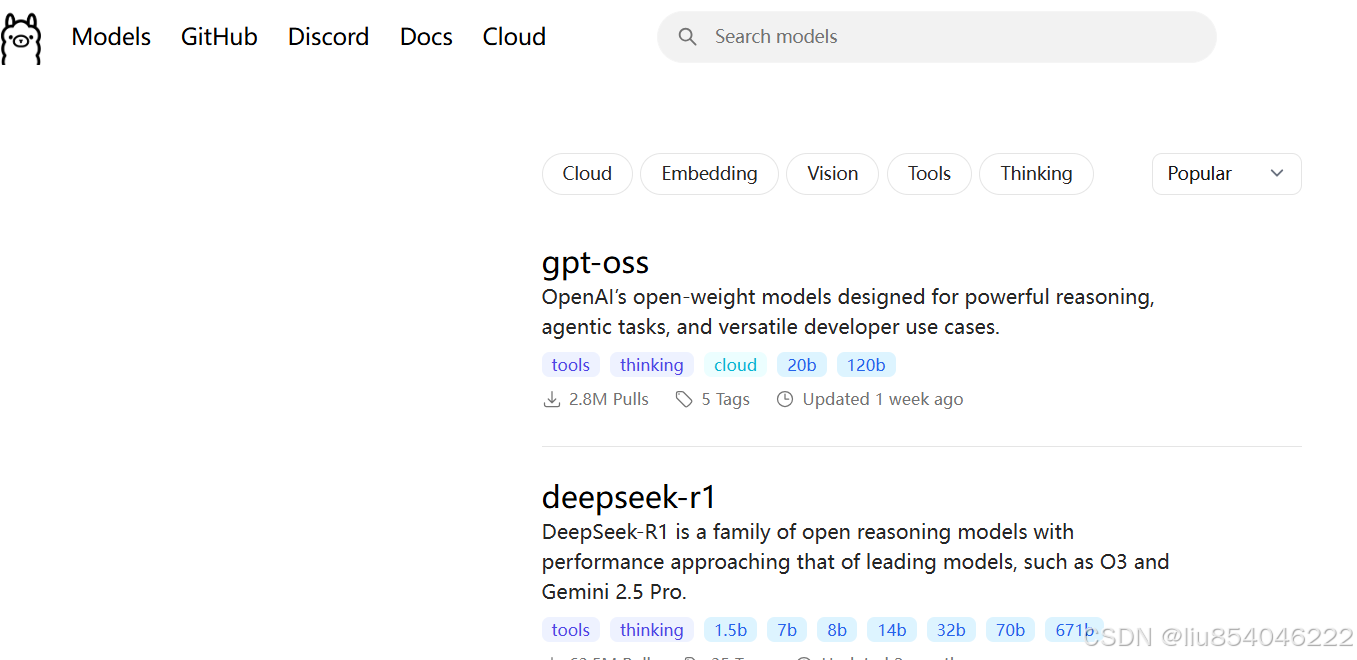Toggle the Thinking filter pill
Viewport: 1357px width, 660px height.
(x=1036, y=174)
